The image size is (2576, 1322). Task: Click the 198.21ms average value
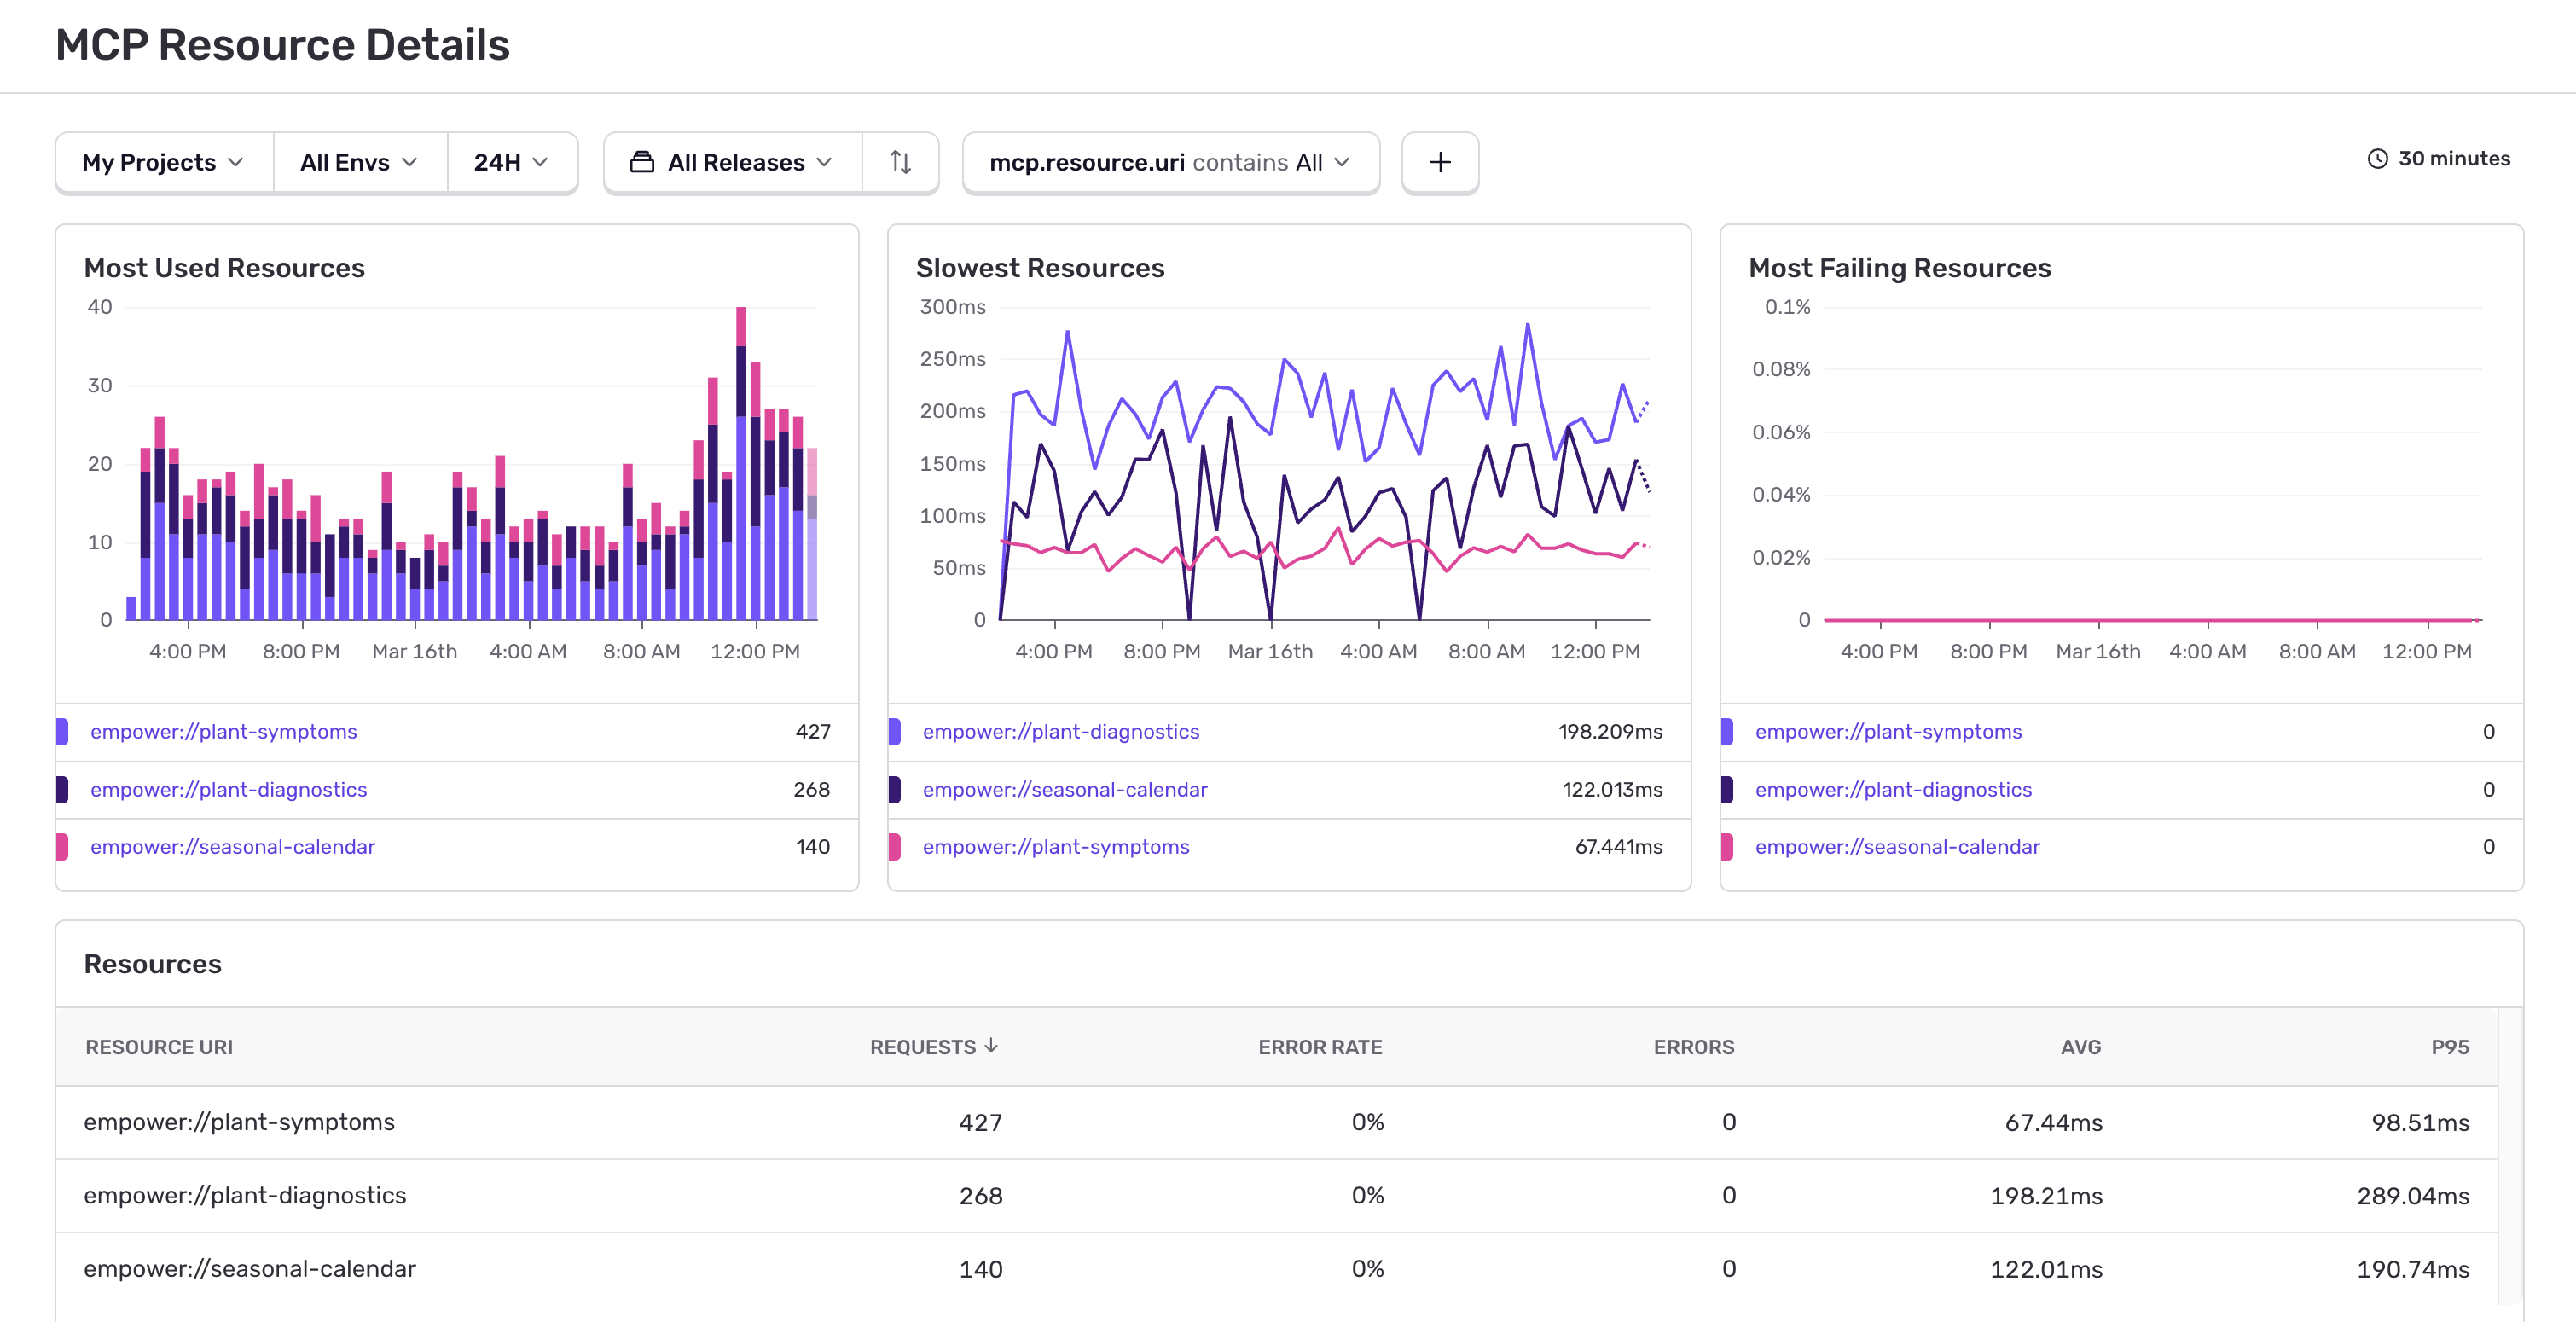point(2046,1196)
